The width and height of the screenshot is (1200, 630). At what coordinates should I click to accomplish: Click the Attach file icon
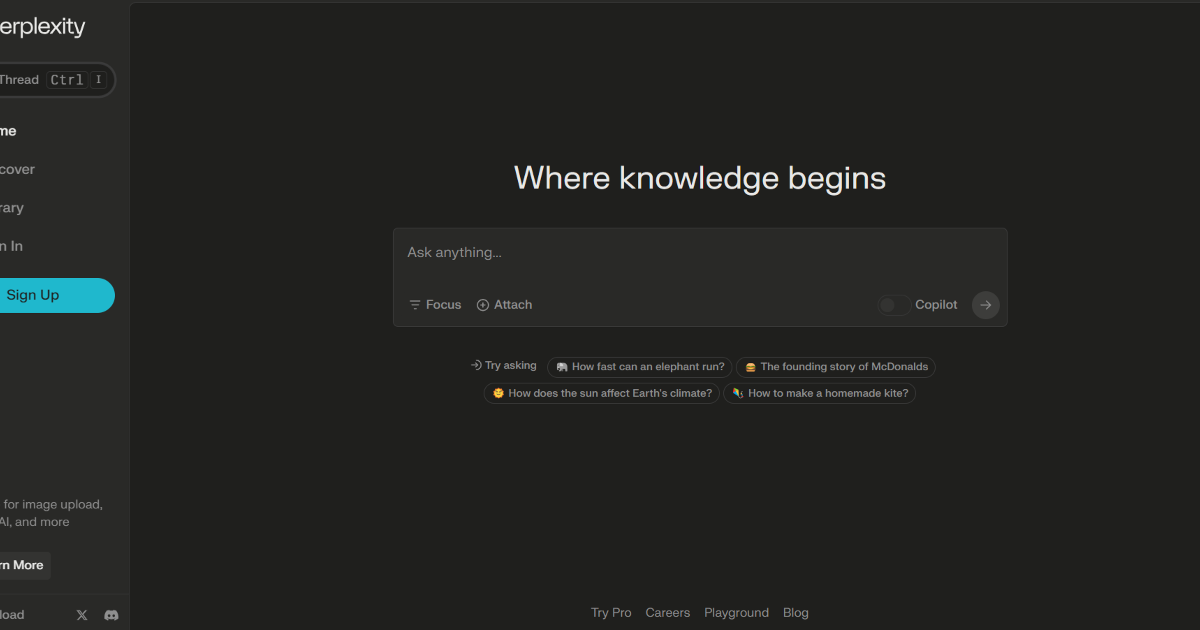[481, 304]
